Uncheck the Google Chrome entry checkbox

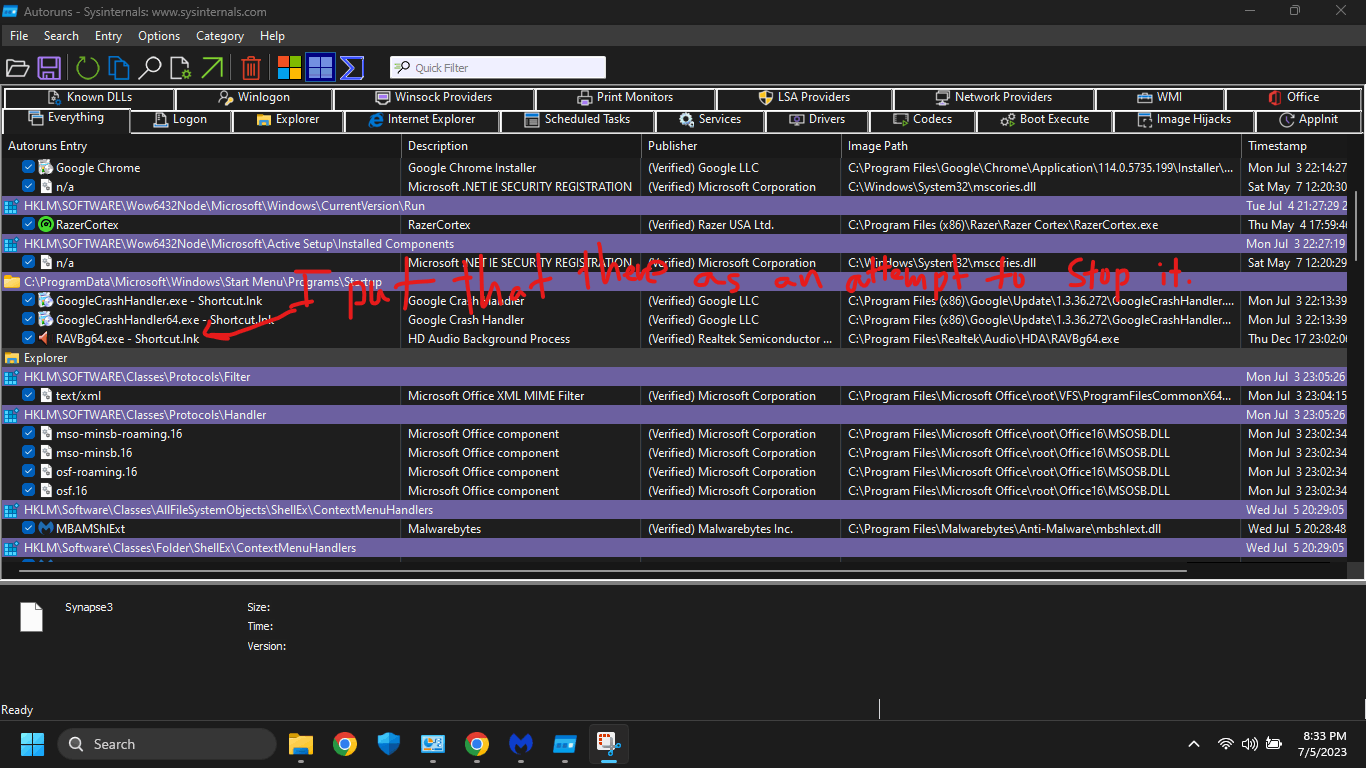click(29, 168)
